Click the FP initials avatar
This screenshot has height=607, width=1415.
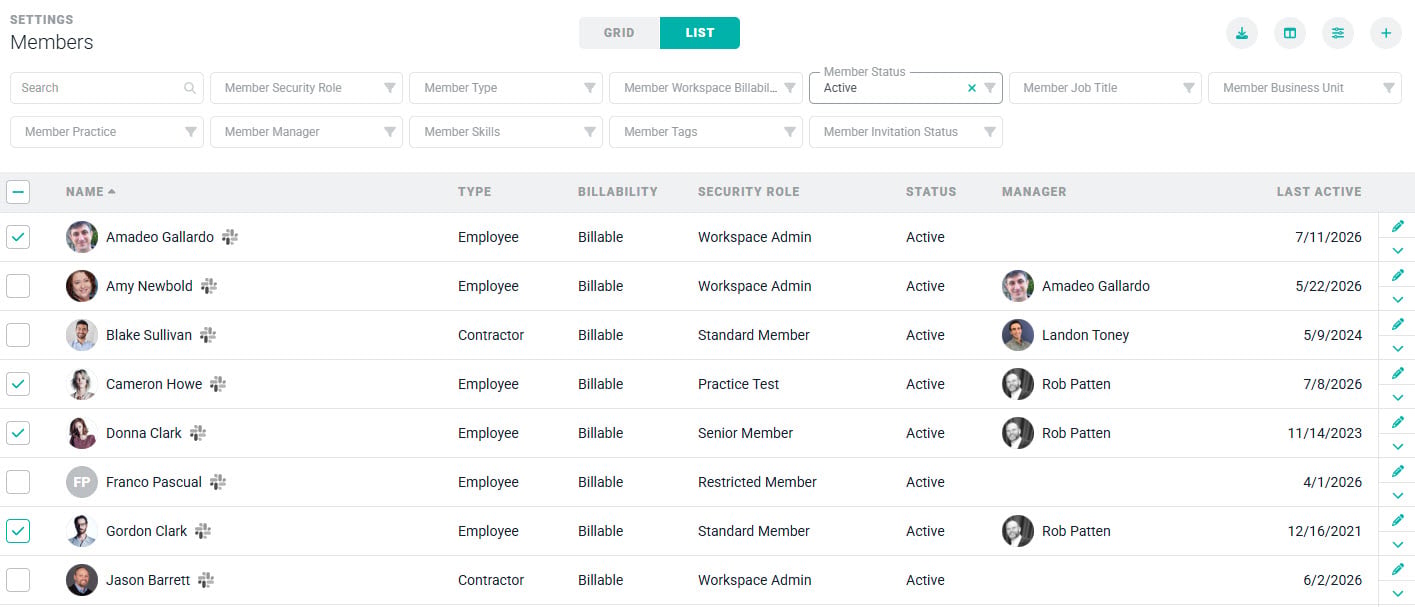(82, 482)
